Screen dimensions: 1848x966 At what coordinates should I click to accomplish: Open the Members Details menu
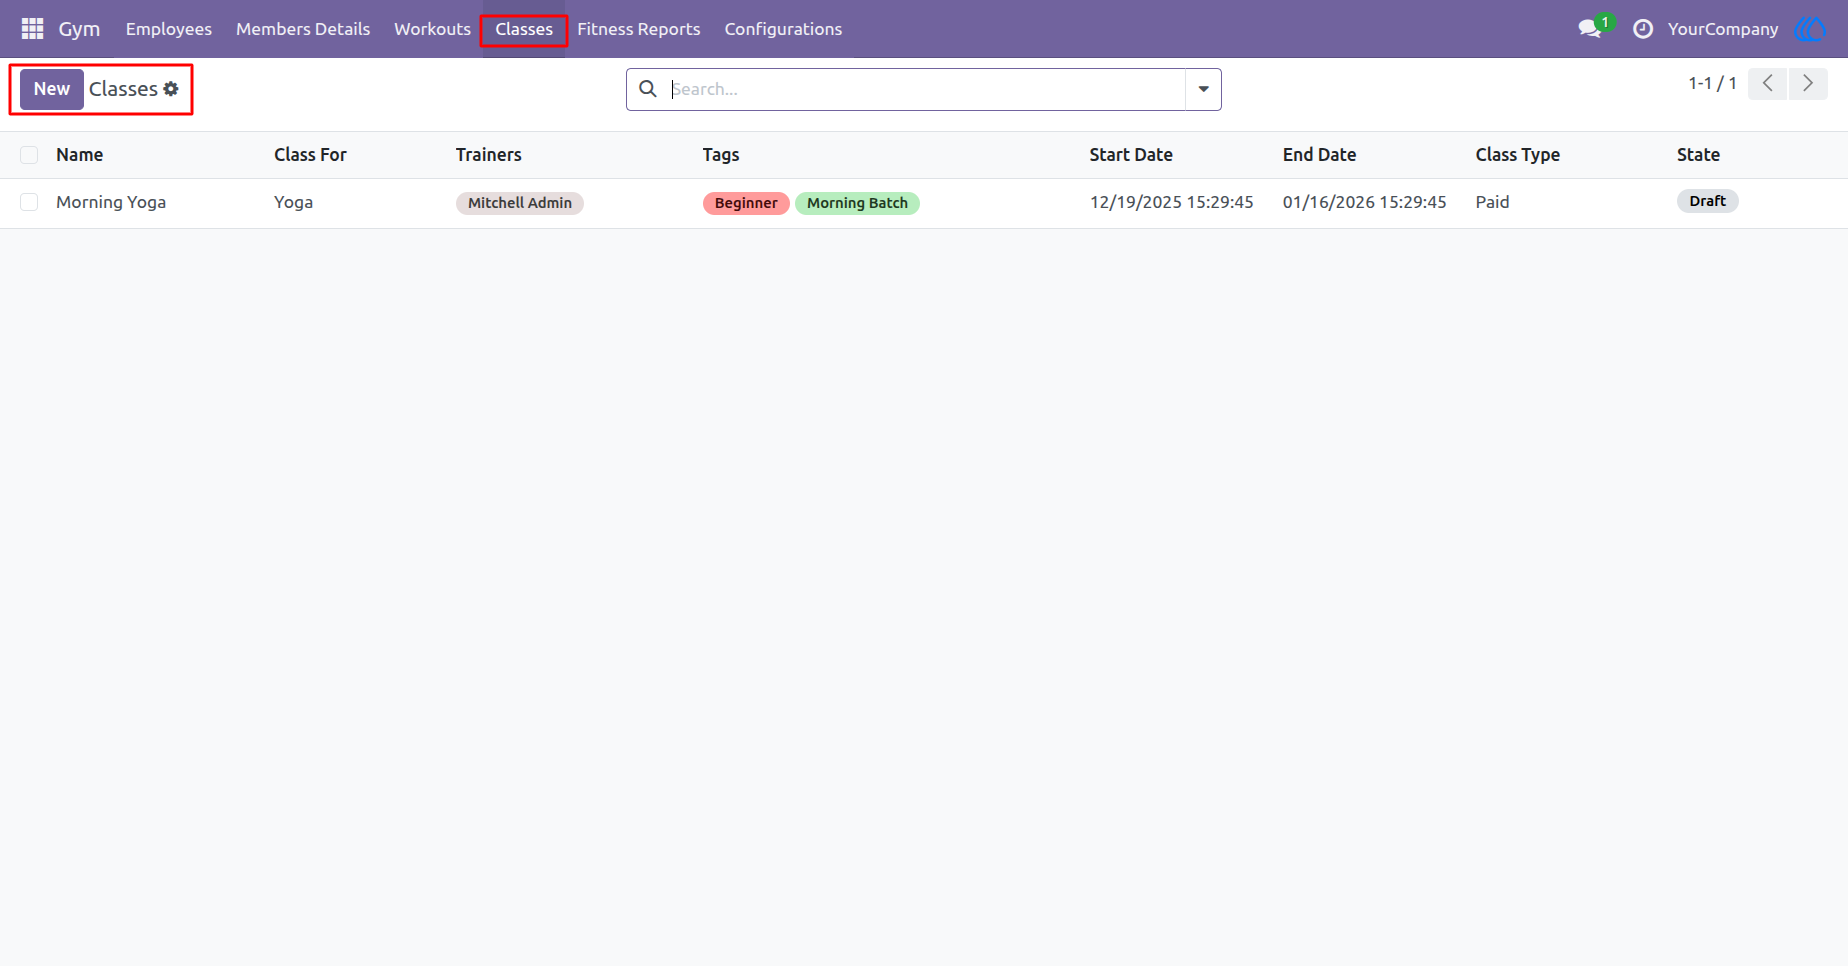pyautogui.click(x=303, y=29)
